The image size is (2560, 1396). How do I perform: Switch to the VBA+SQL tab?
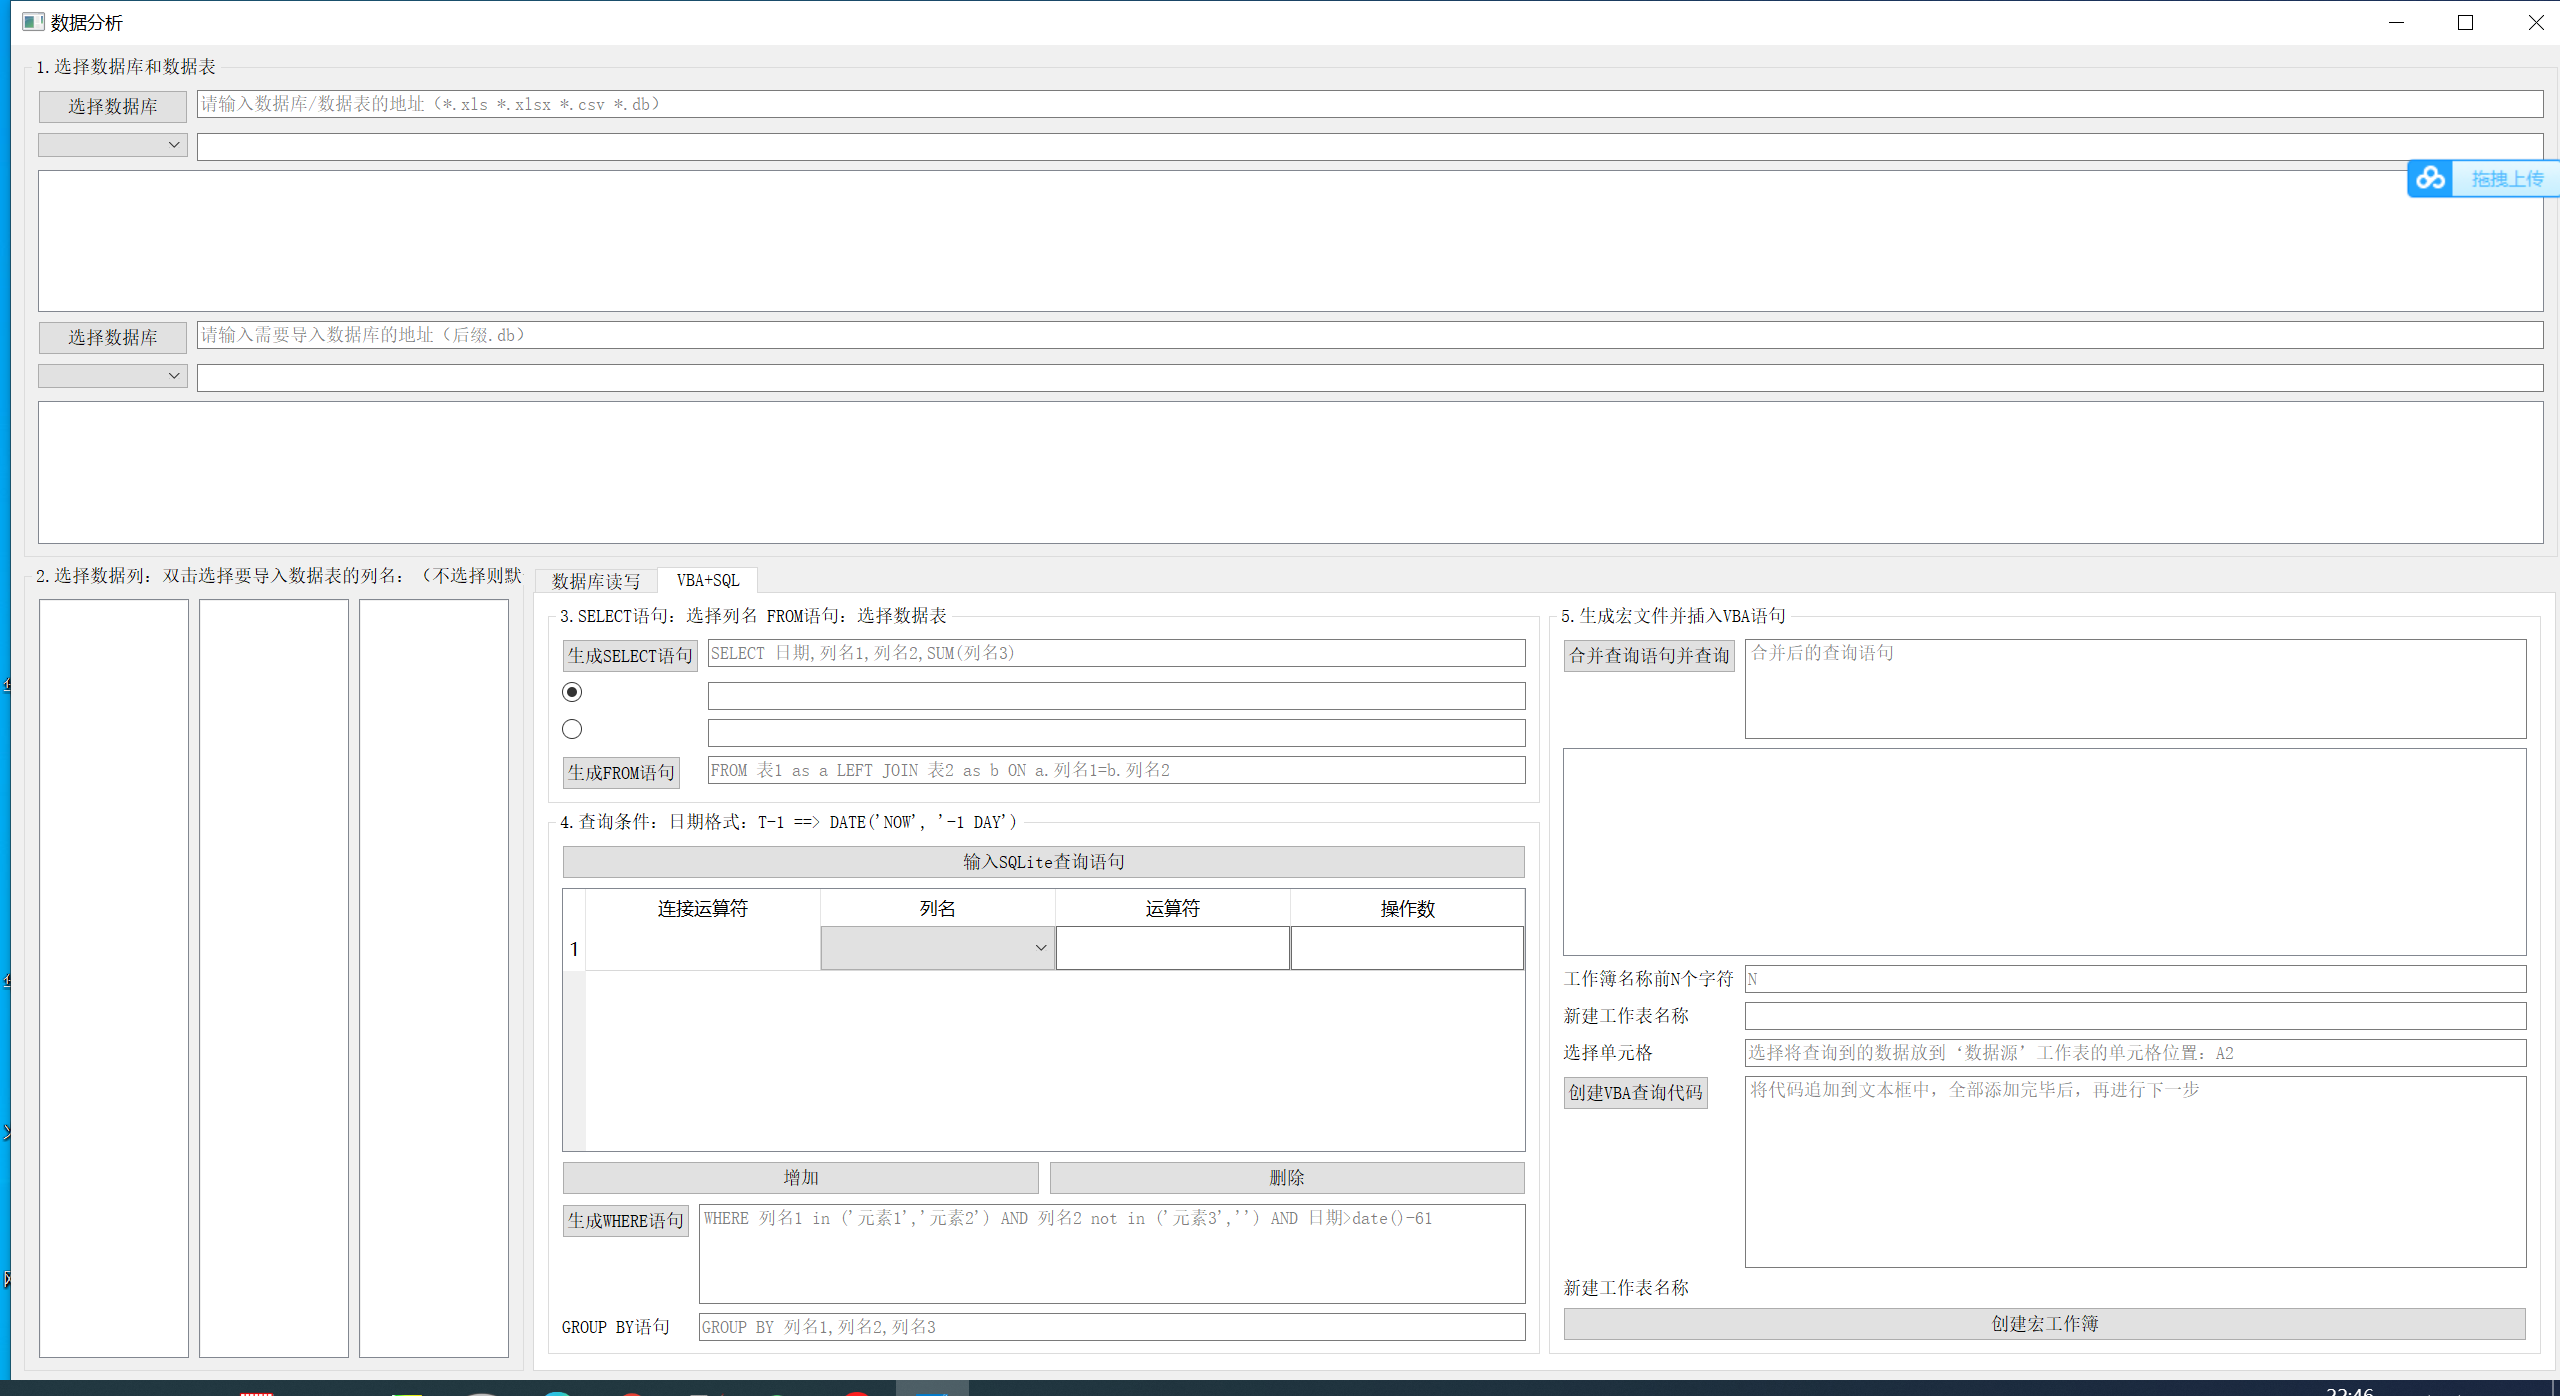(x=708, y=580)
